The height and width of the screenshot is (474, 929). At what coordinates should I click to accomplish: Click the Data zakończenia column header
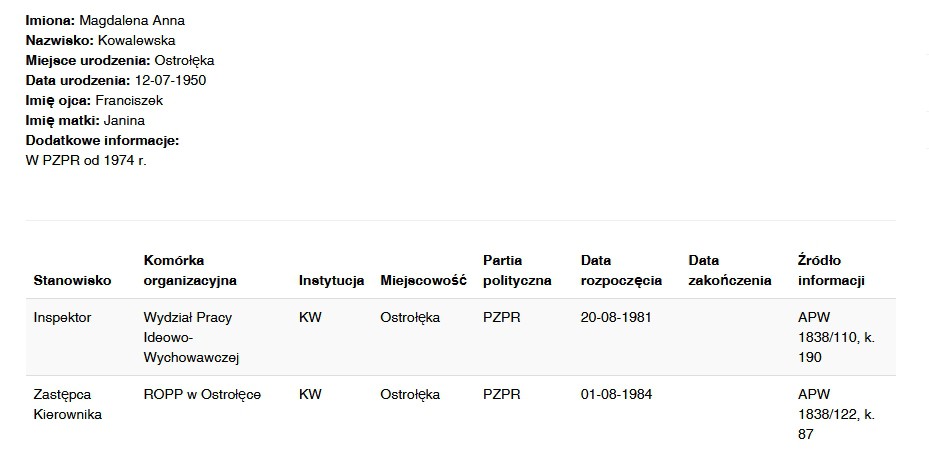click(730, 271)
